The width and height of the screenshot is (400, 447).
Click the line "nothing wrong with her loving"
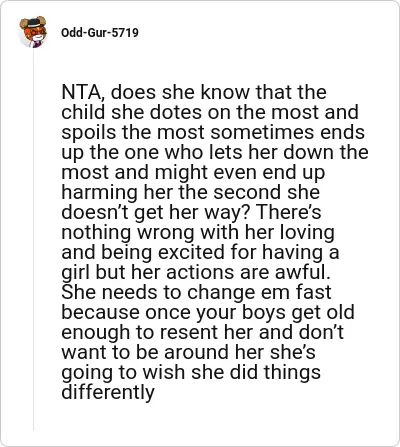198,232
